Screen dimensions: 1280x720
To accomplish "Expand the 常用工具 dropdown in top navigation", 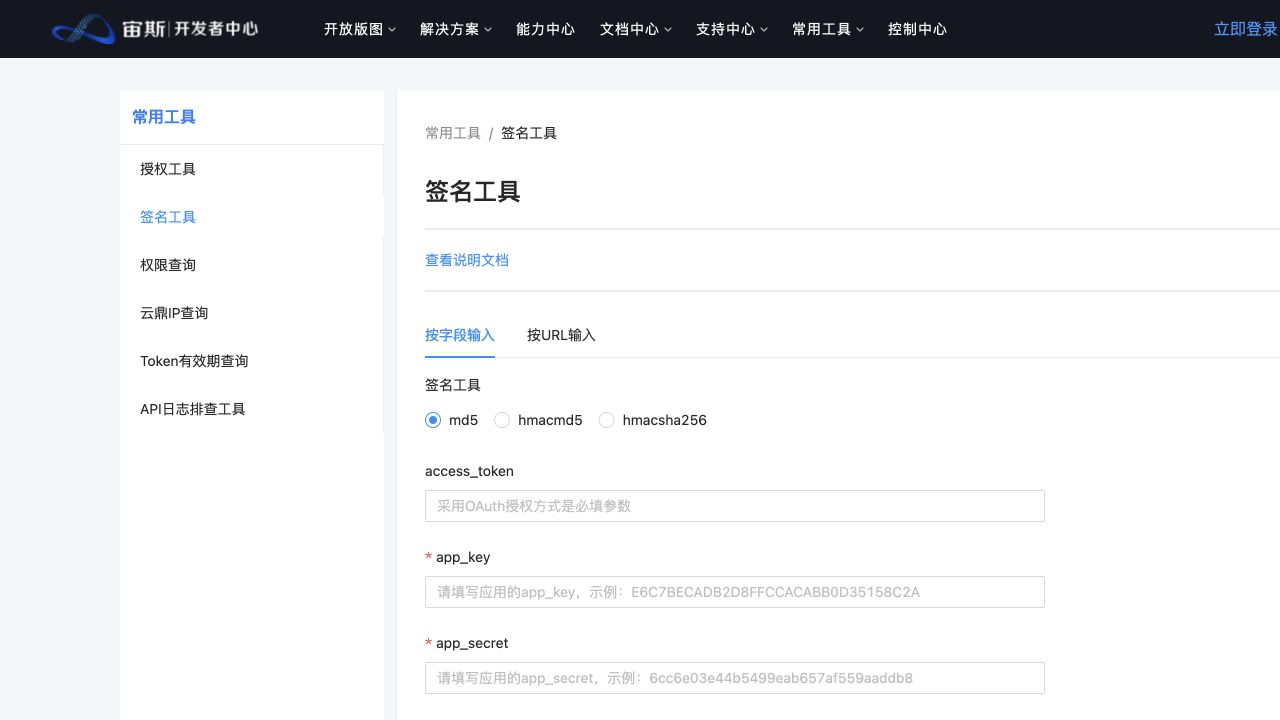I will point(828,29).
